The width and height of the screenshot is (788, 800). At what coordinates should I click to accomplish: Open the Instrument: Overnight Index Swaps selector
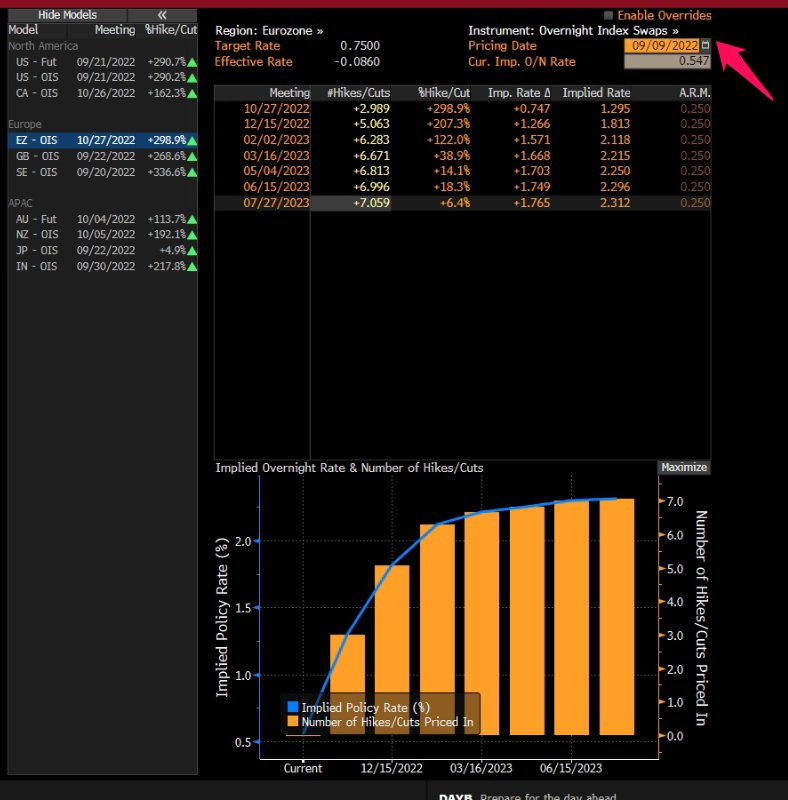[574, 31]
